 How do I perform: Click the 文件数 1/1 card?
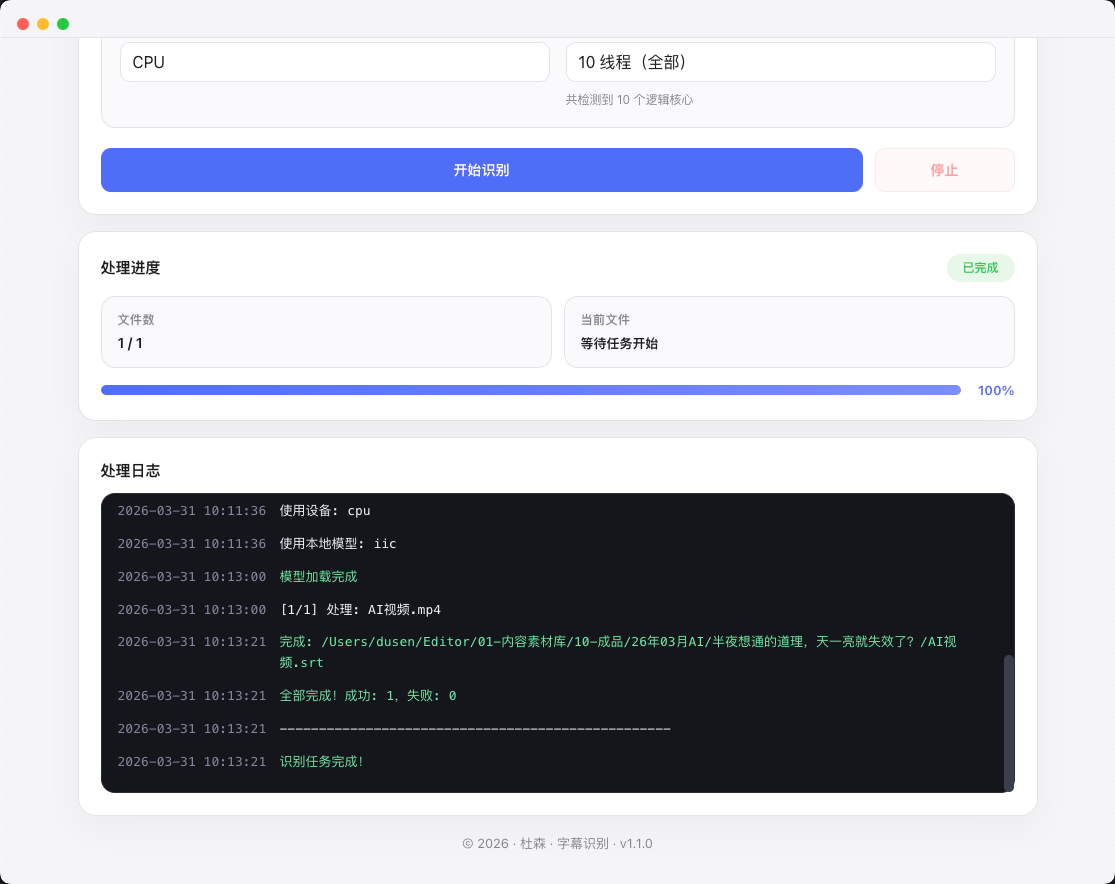(326, 331)
